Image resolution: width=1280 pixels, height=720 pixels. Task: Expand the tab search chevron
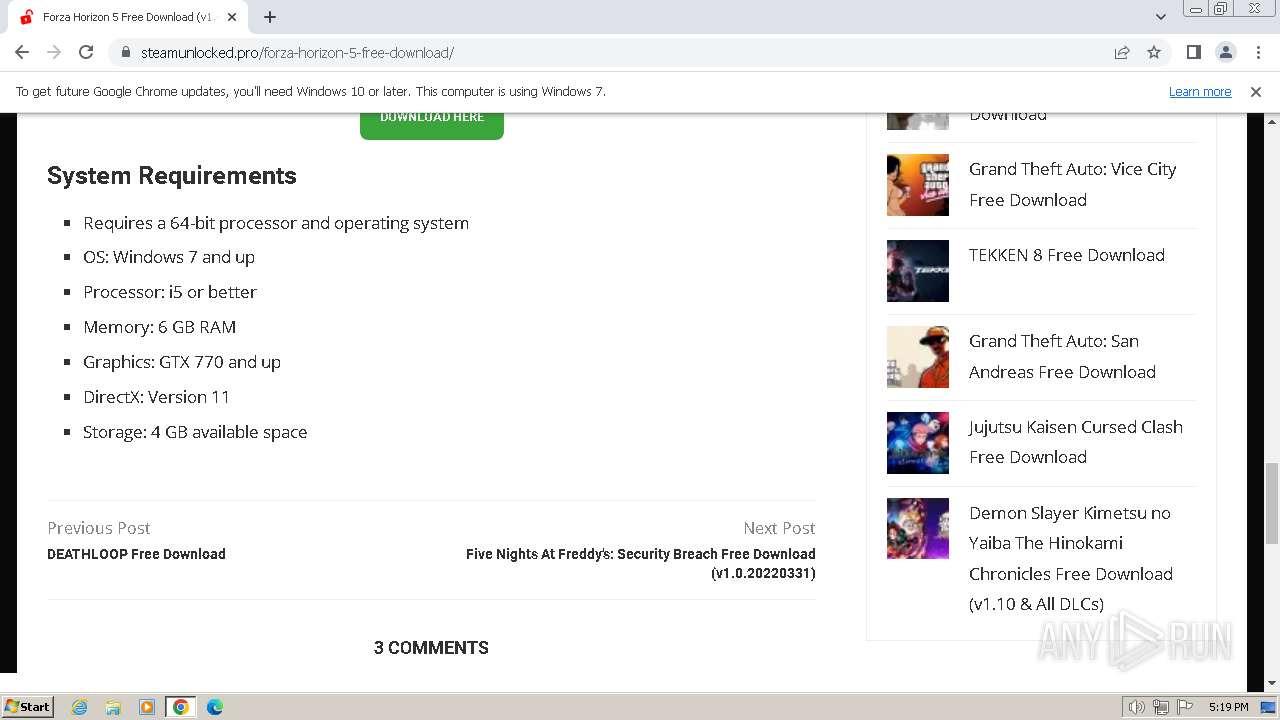(x=1160, y=17)
